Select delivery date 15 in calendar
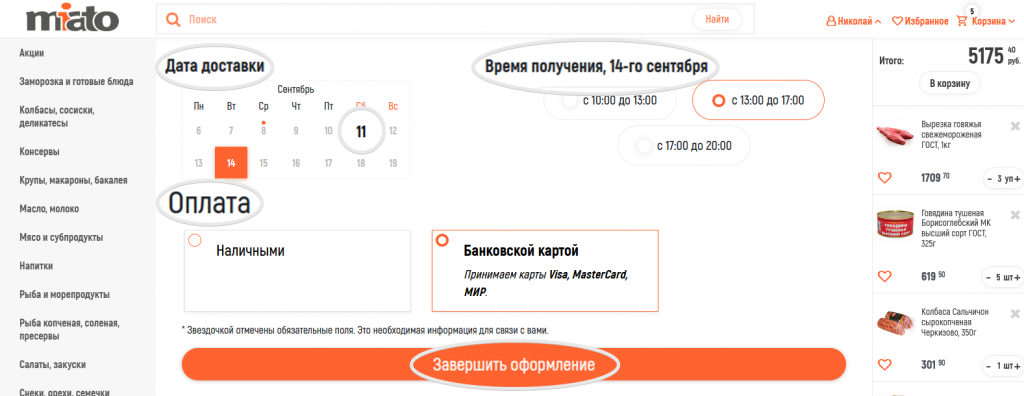The width and height of the screenshot is (1024, 396). pos(263,163)
